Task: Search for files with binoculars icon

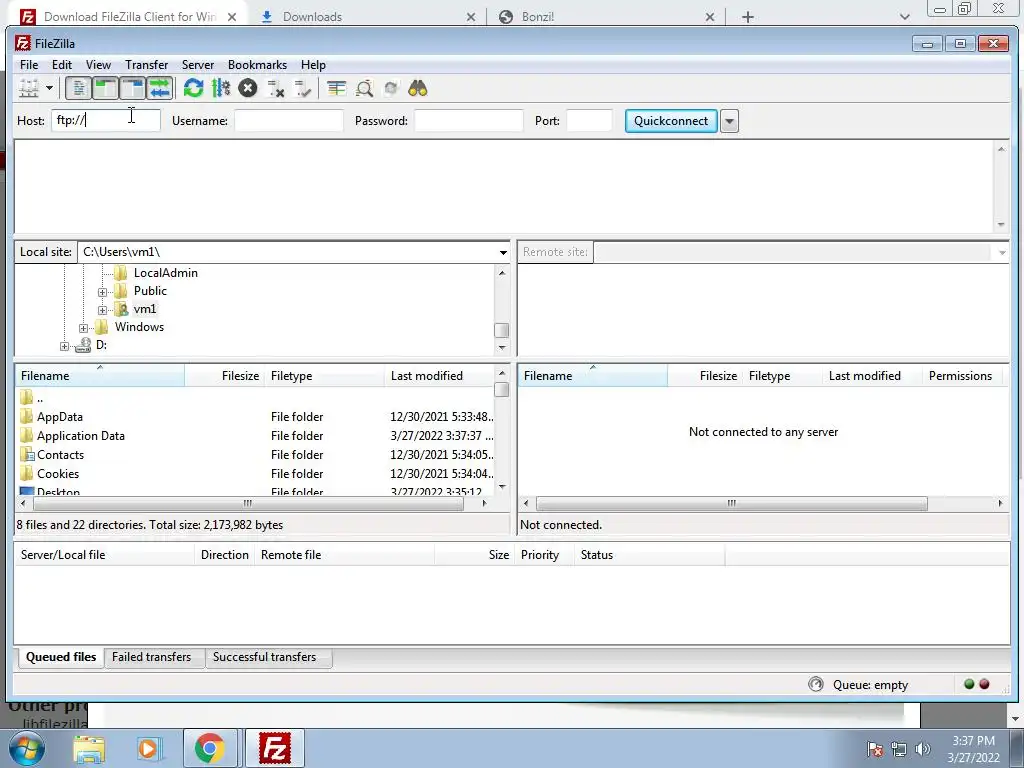Action: point(418,88)
